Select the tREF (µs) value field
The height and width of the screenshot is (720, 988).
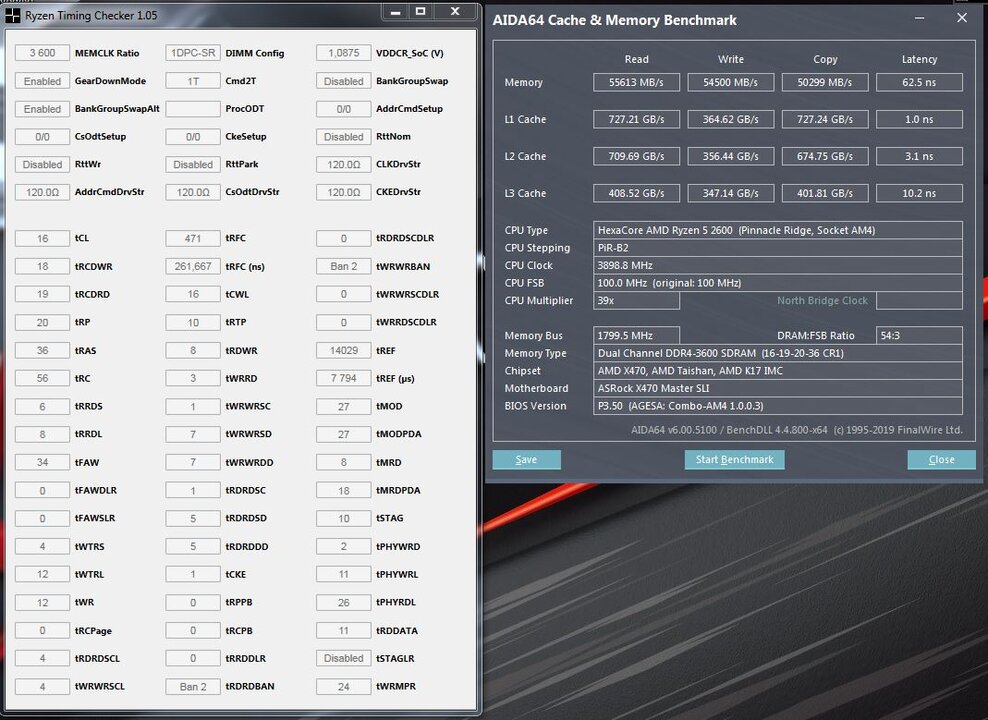tap(343, 378)
